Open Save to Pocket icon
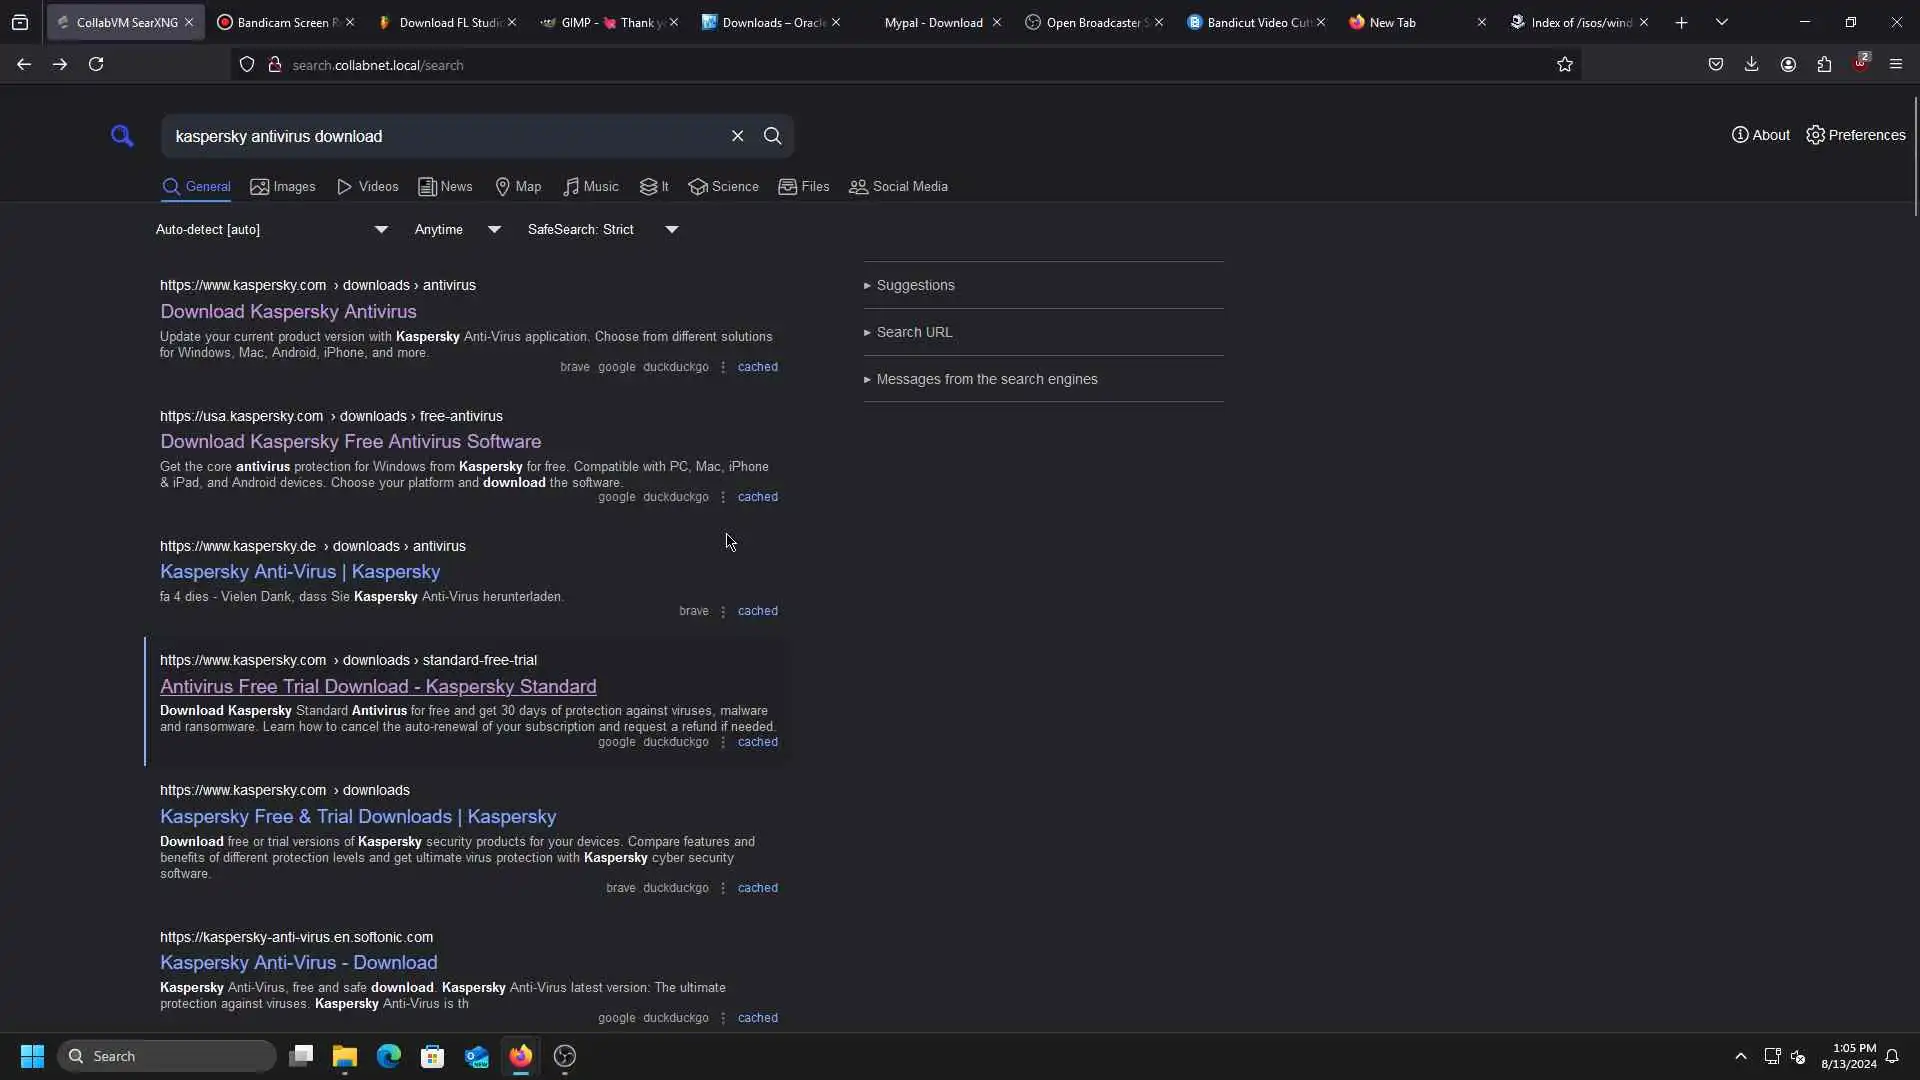1920x1080 pixels. (1715, 65)
